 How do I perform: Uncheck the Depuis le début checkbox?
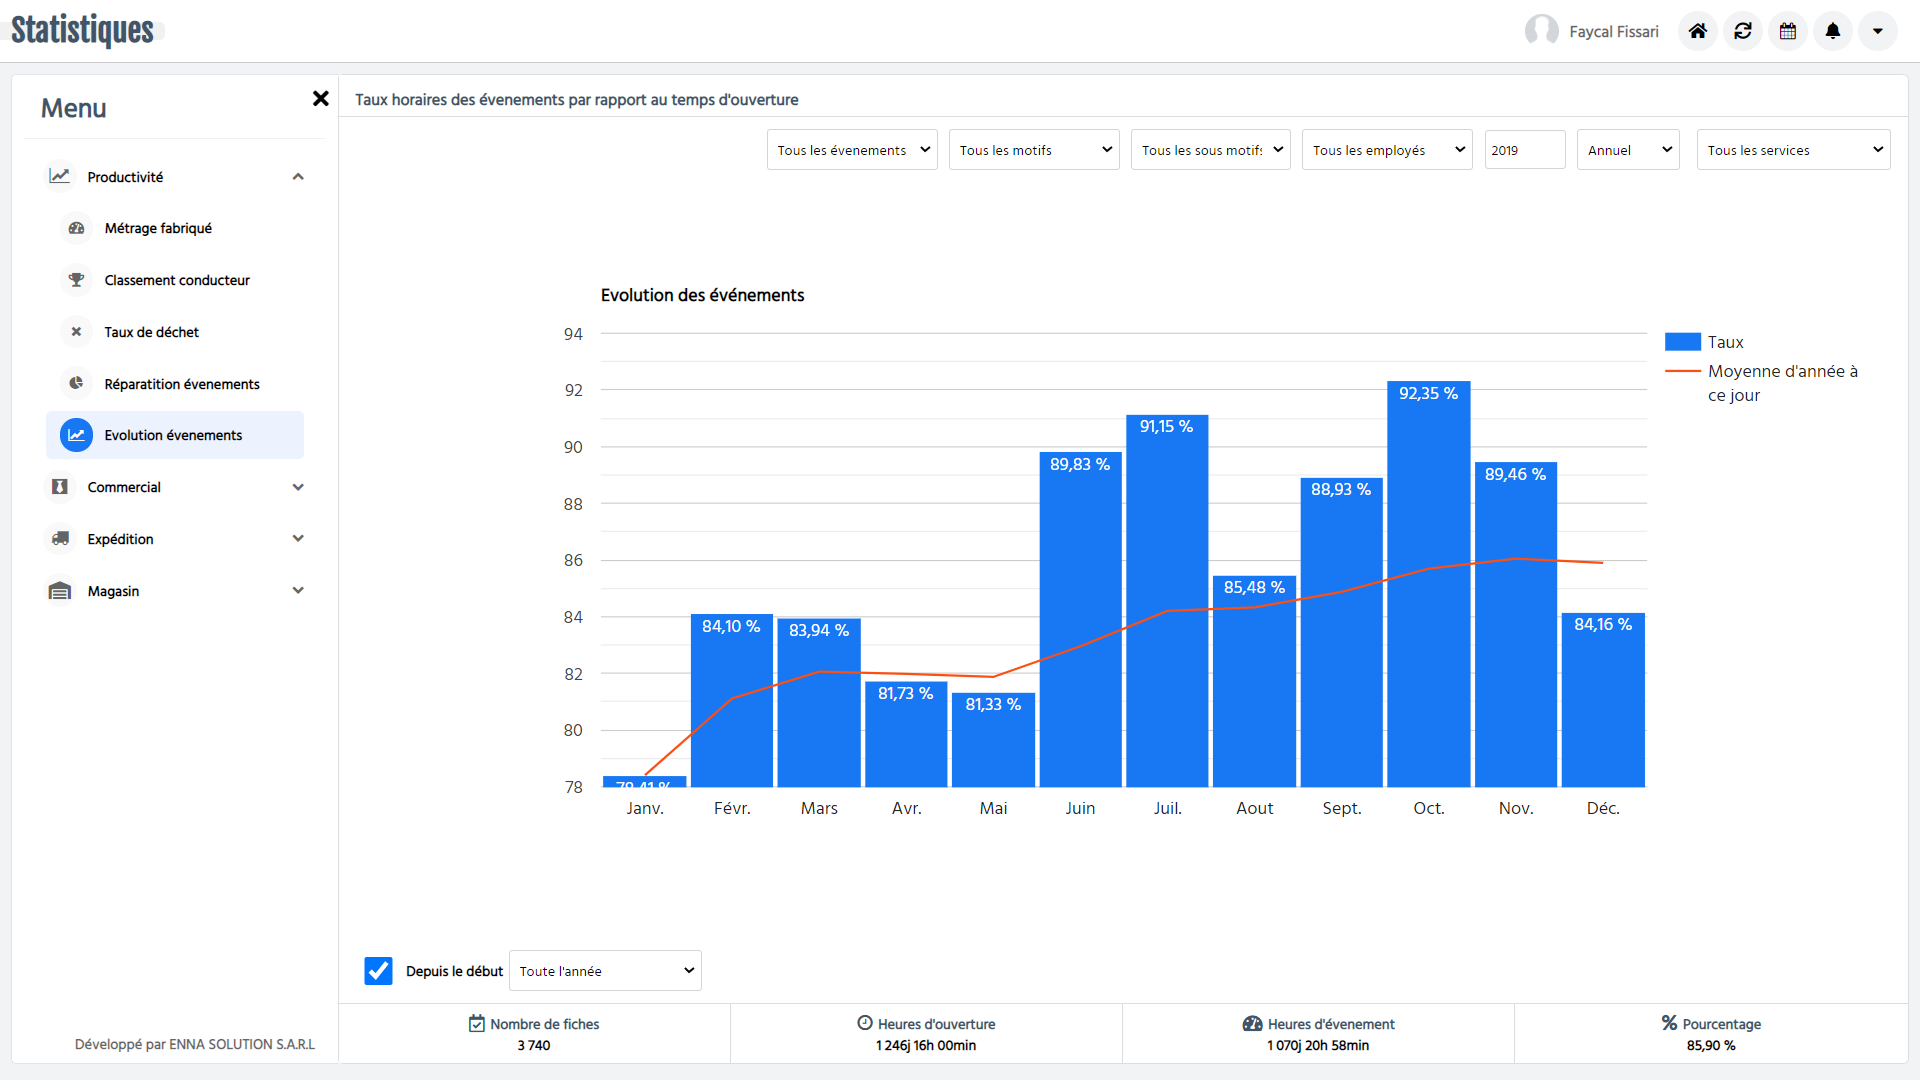pos(378,971)
